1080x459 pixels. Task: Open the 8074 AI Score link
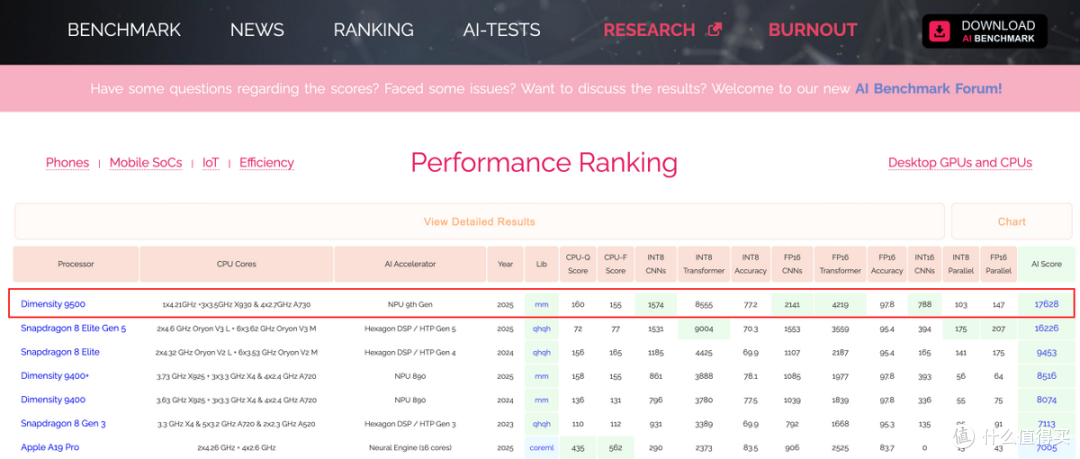(x=1046, y=399)
